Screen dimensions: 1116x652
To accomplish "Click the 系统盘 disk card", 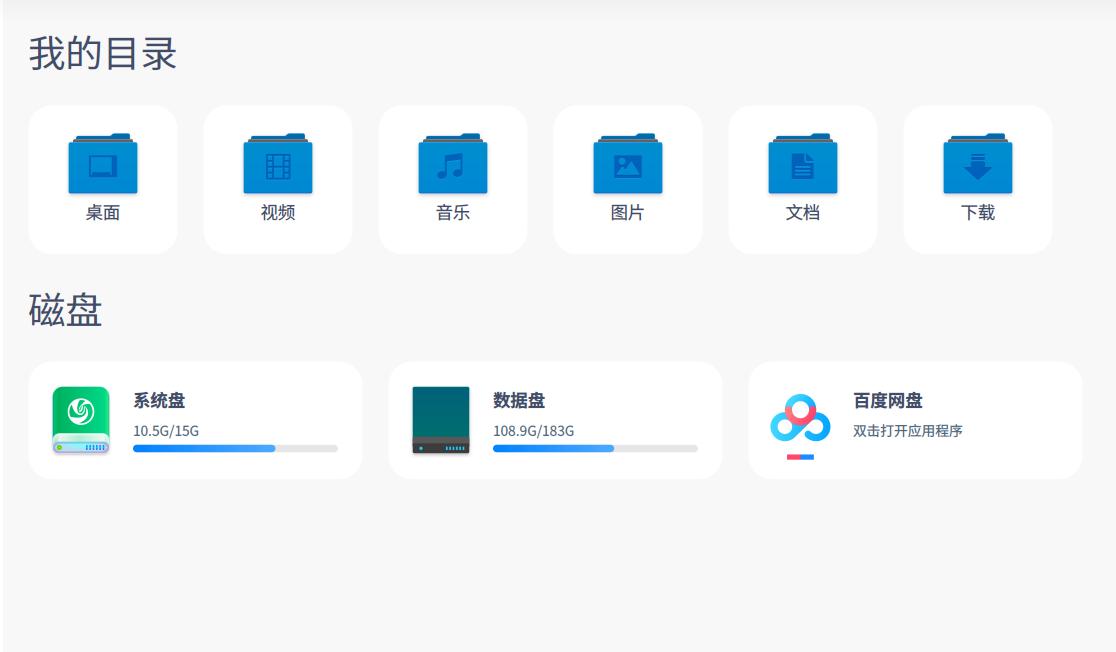I will (197, 420).
